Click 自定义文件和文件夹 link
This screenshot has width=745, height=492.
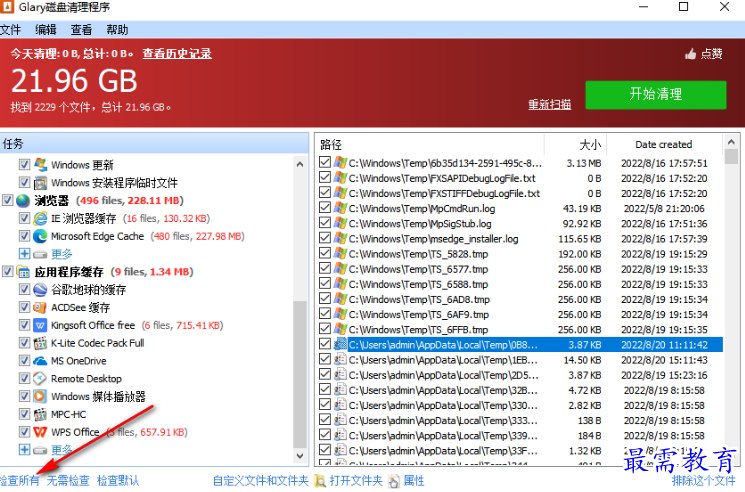(x=261, y=481)
